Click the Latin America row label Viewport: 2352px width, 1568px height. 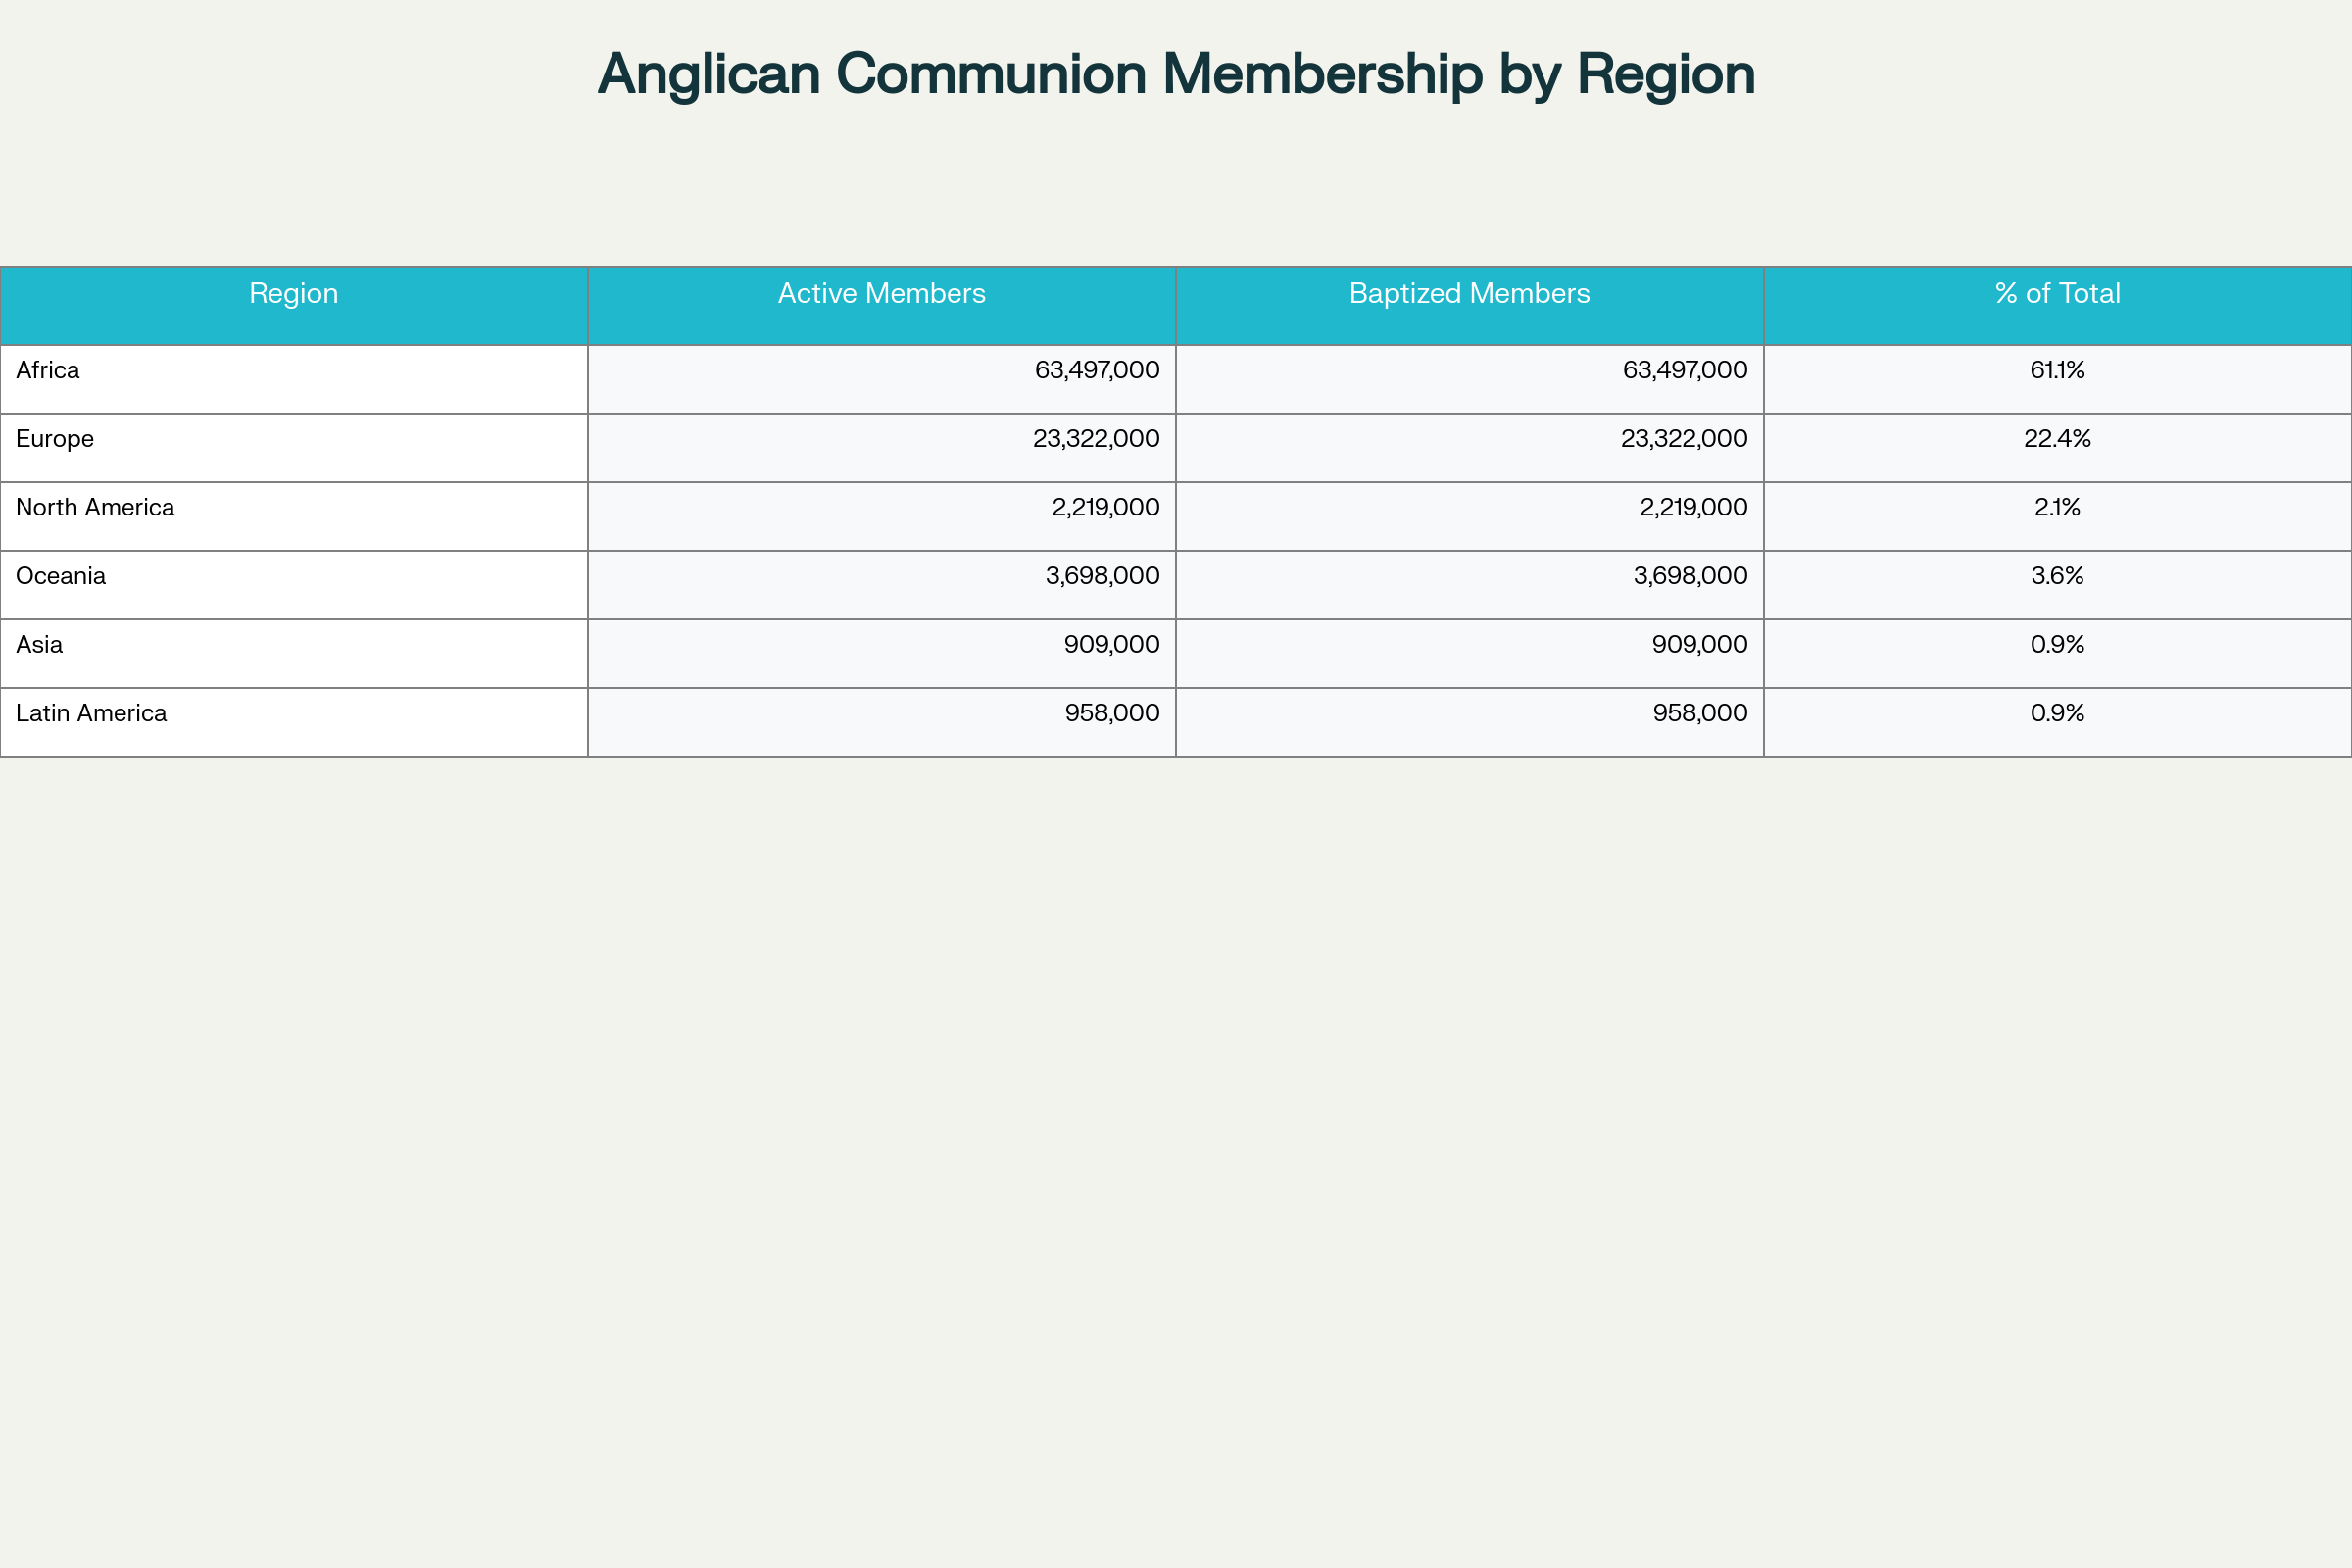91,714
